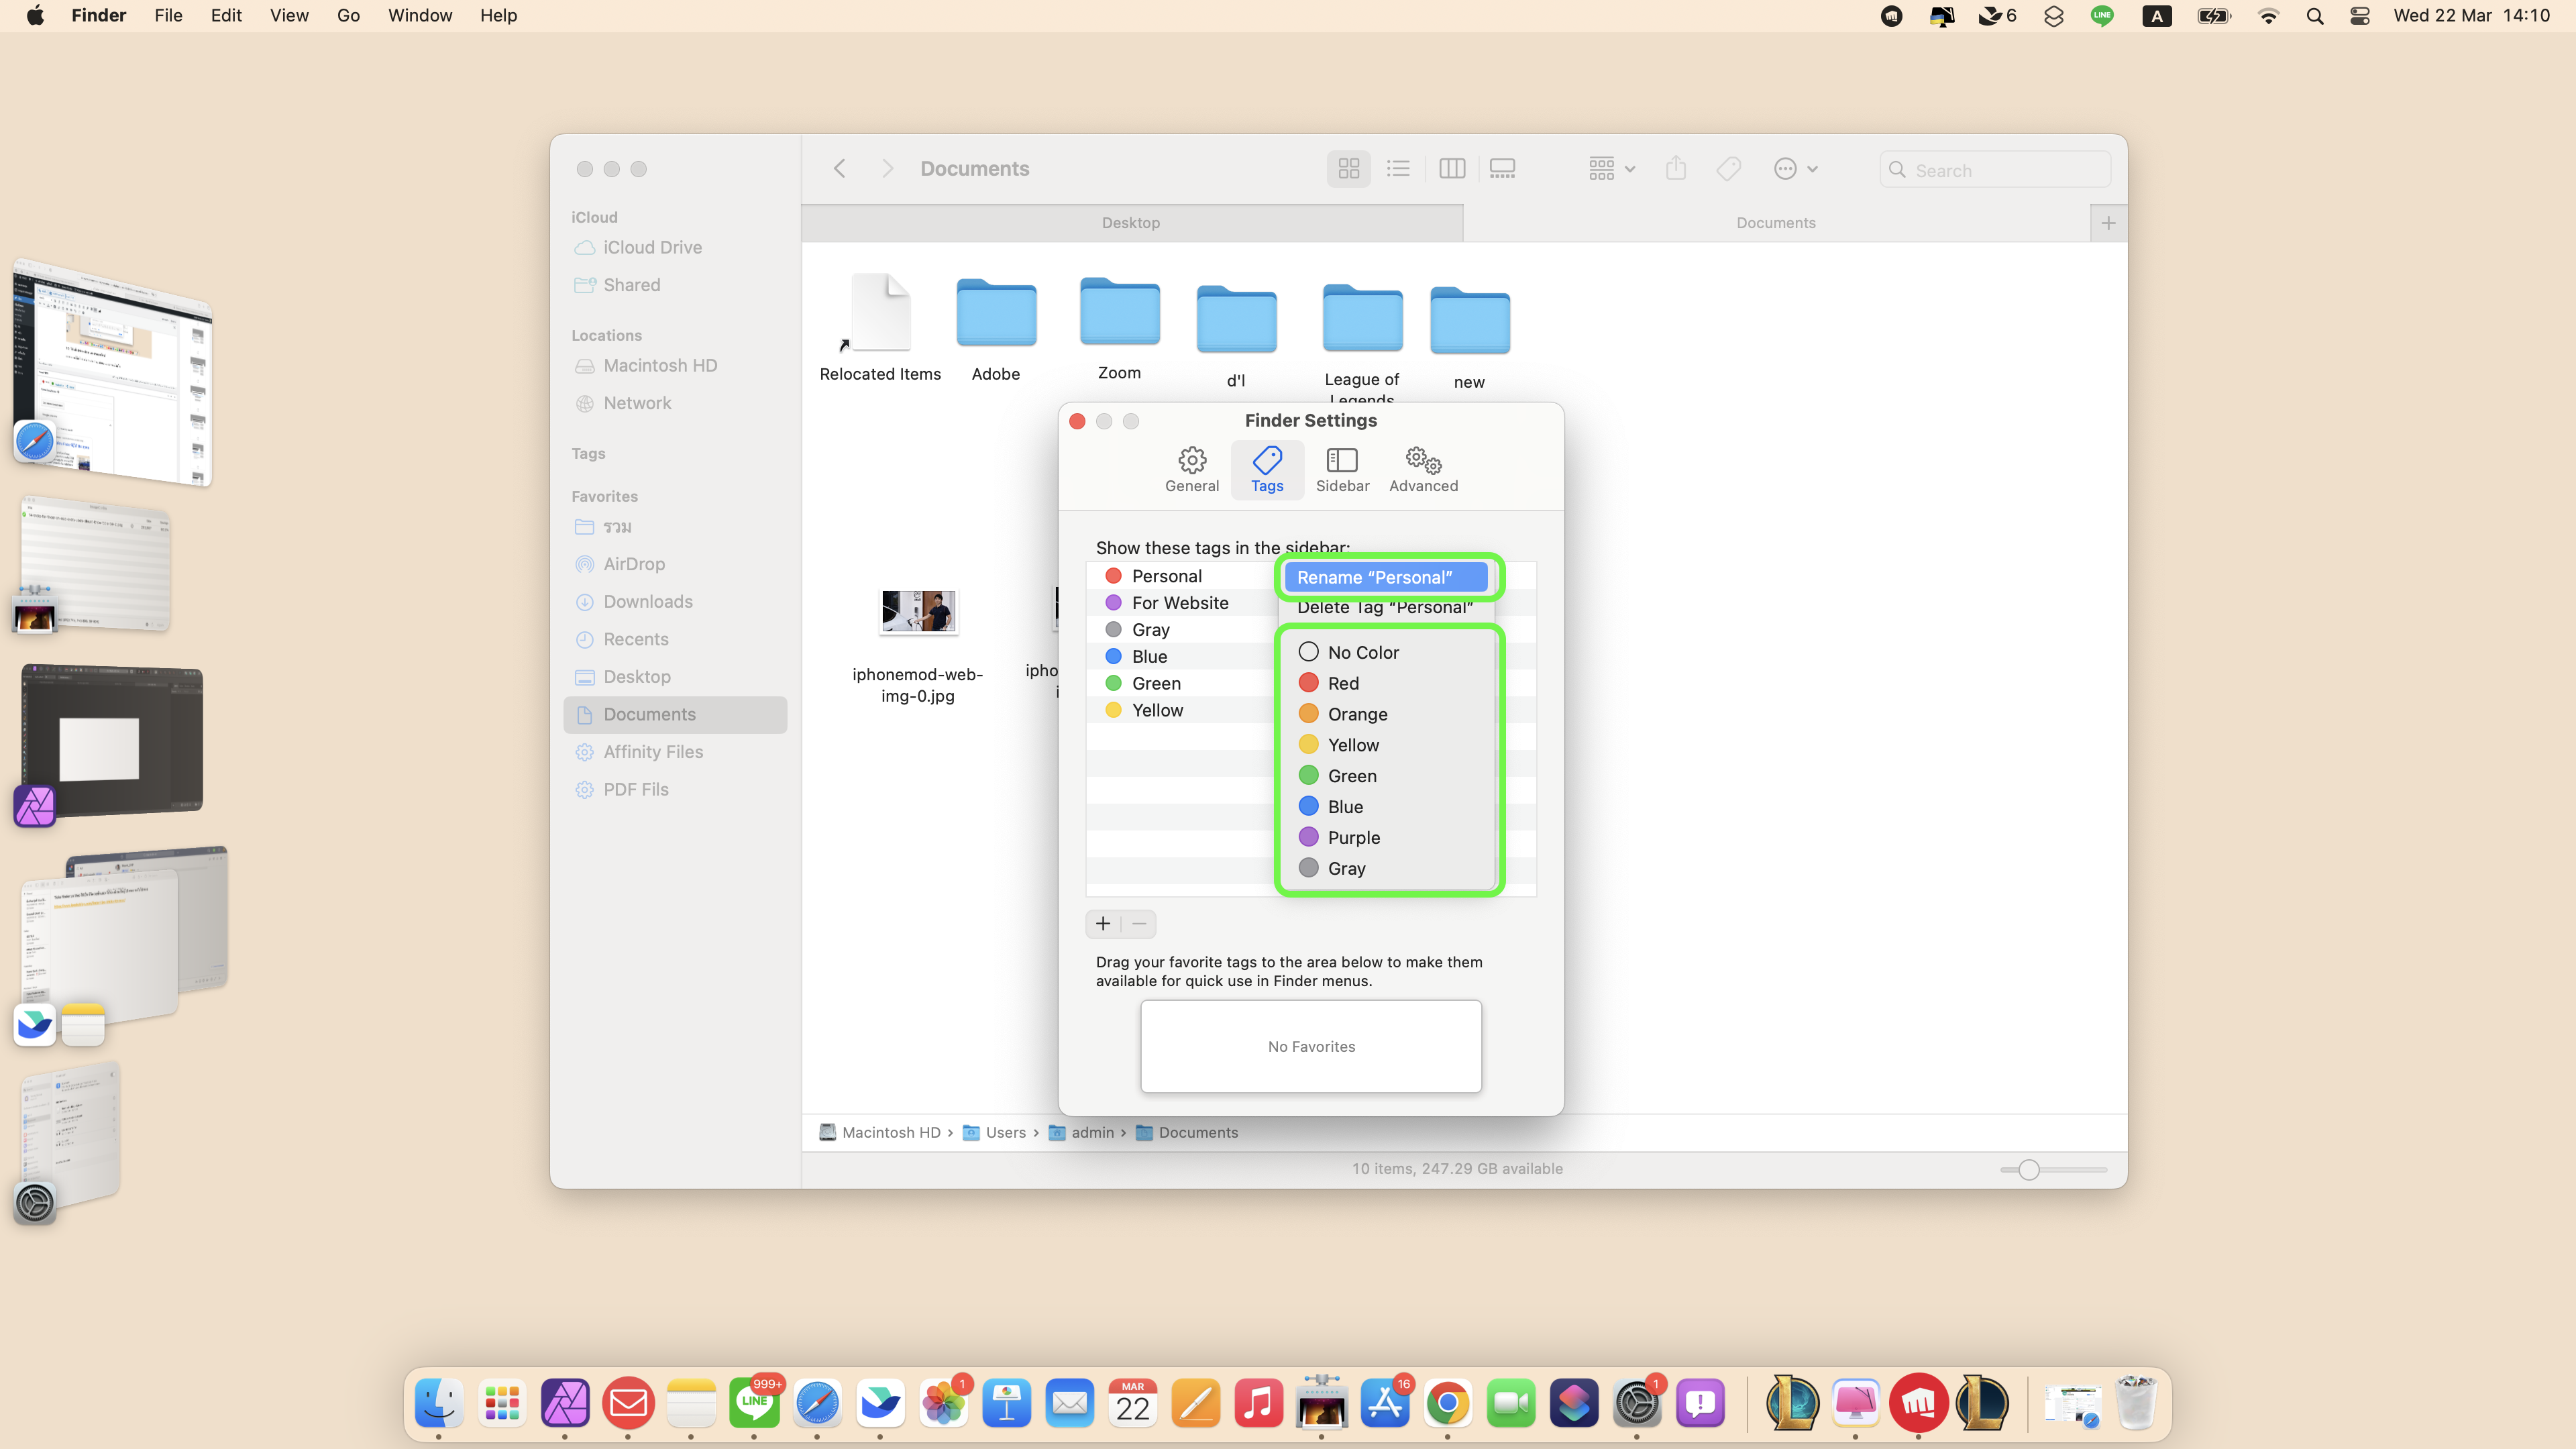Screen dimensions: 2576x1449
Task: Click the Share icon in Finder toolbar
Action: pyautogui.click(x=1676, y=169)
